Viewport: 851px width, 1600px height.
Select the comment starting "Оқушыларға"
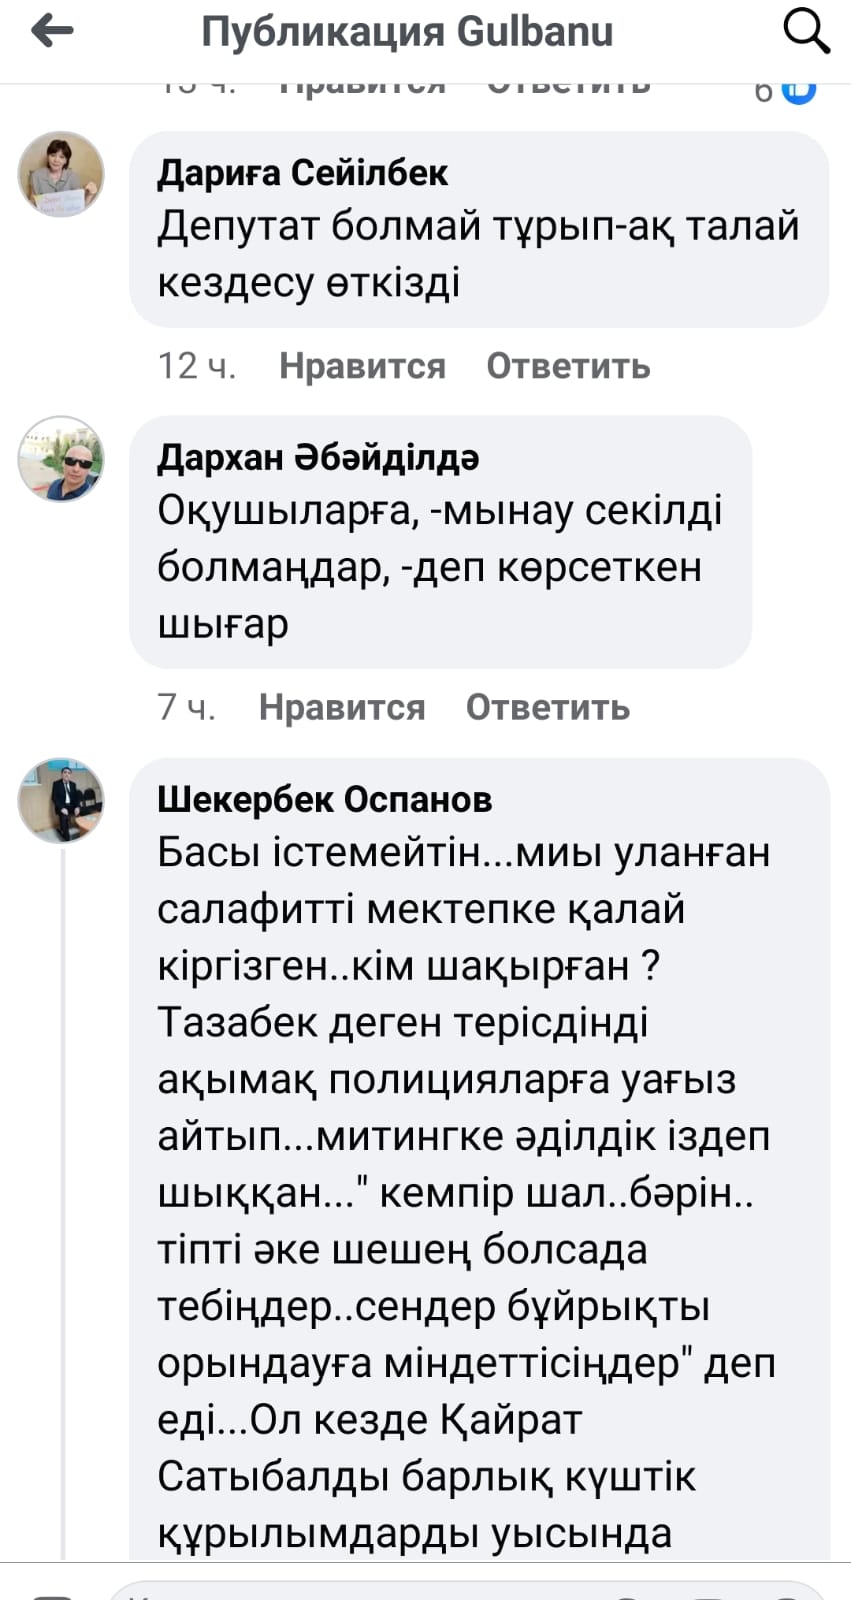click(x=440, y=567)
